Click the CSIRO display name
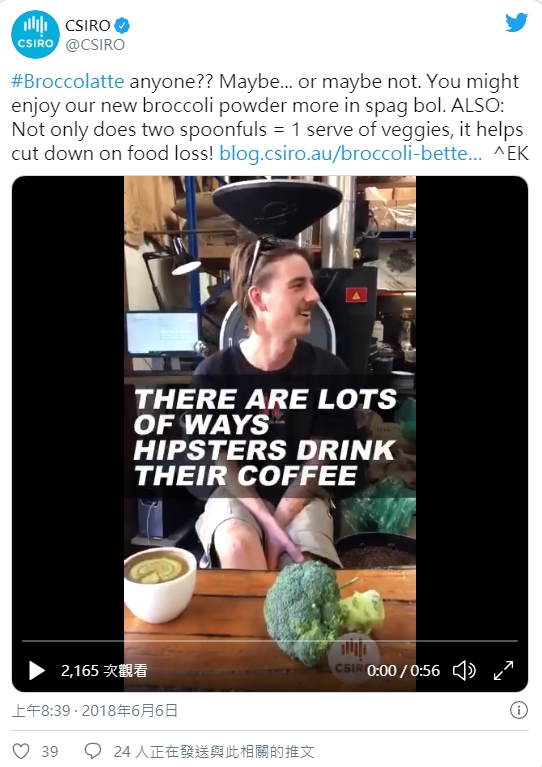The height and width of the screenshot is (767, 542). 88,25
